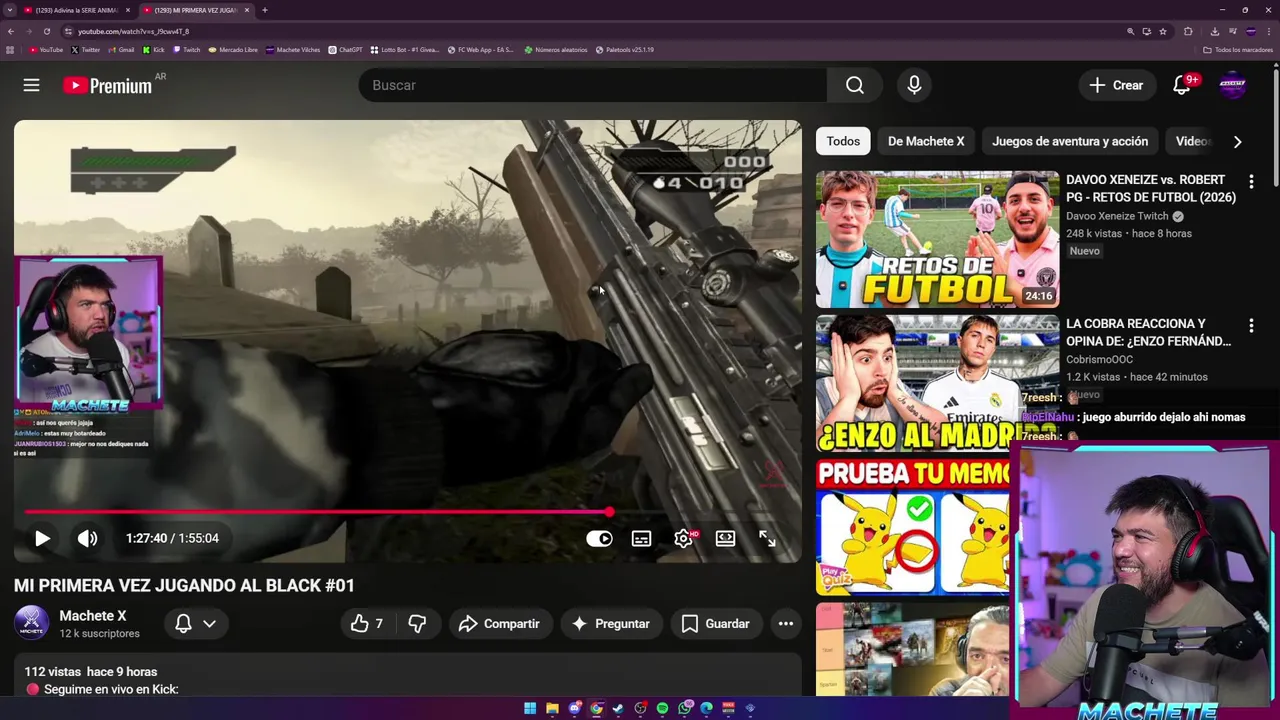This screenshot has height=720, width=1280.
Task: Open the Twitch bookmark
Action: point(187,49)
